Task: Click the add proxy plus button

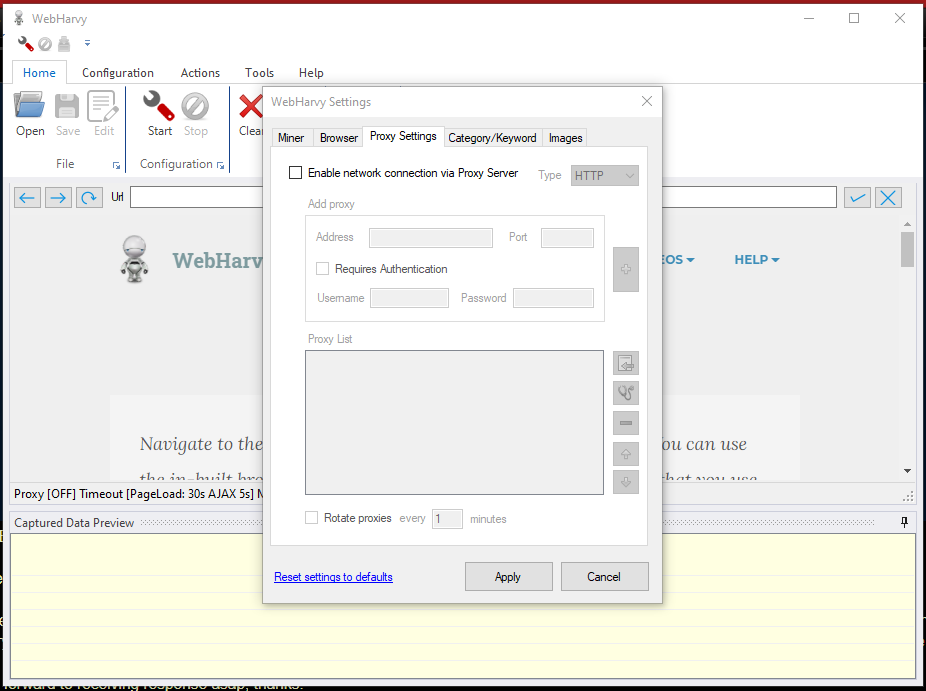Action: pyautogui.click(x=626, y=269)
